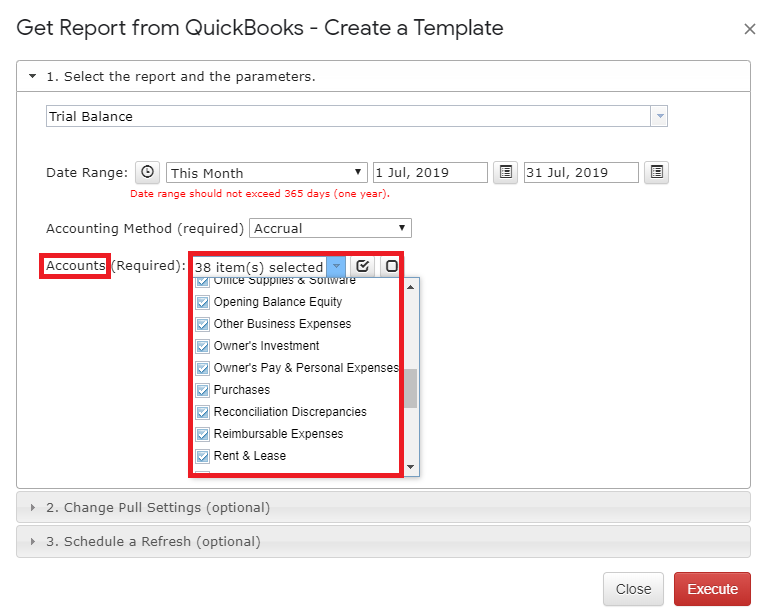Screen dimensions: 765x614
Task: Click the accounts list scrollbar down arrow
Action: point(410,468)
